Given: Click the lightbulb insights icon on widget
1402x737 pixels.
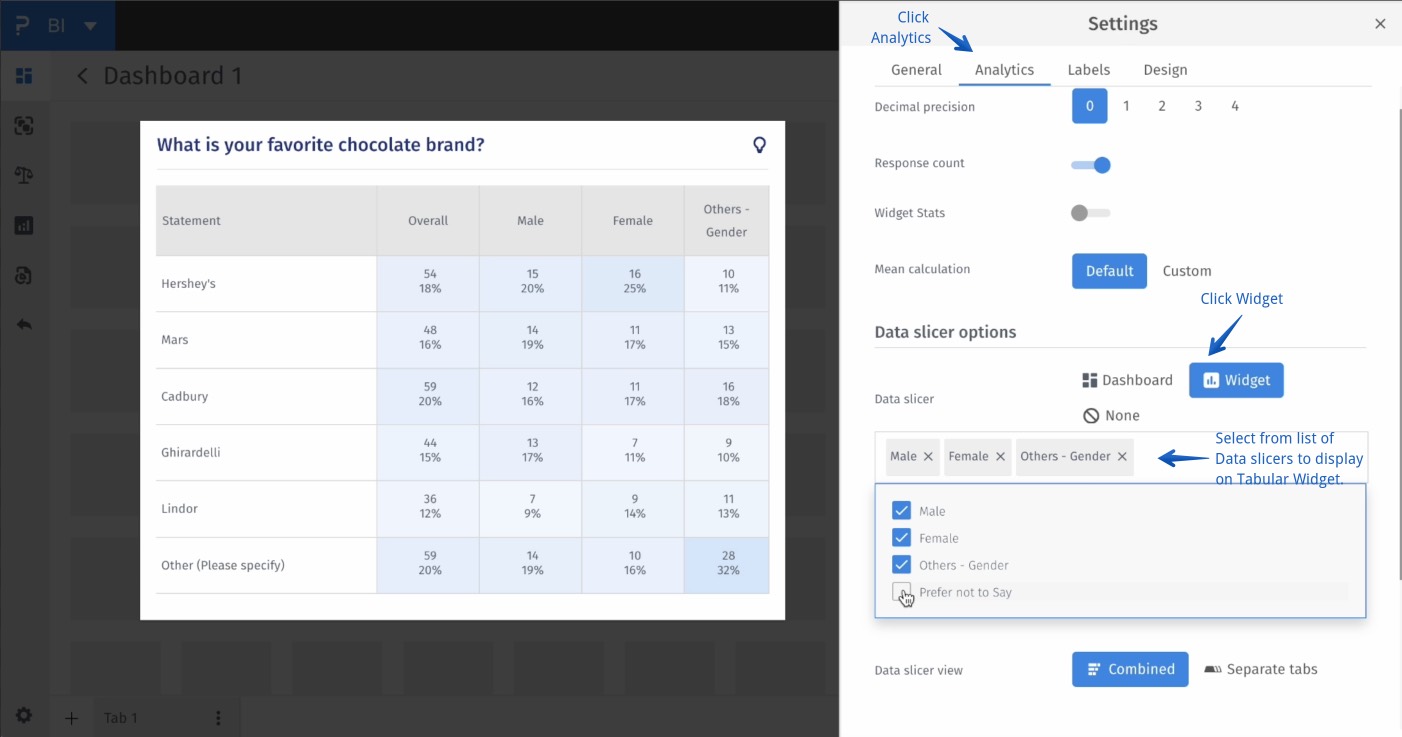Looking at the screenshot, I should [x=759, y=145].
